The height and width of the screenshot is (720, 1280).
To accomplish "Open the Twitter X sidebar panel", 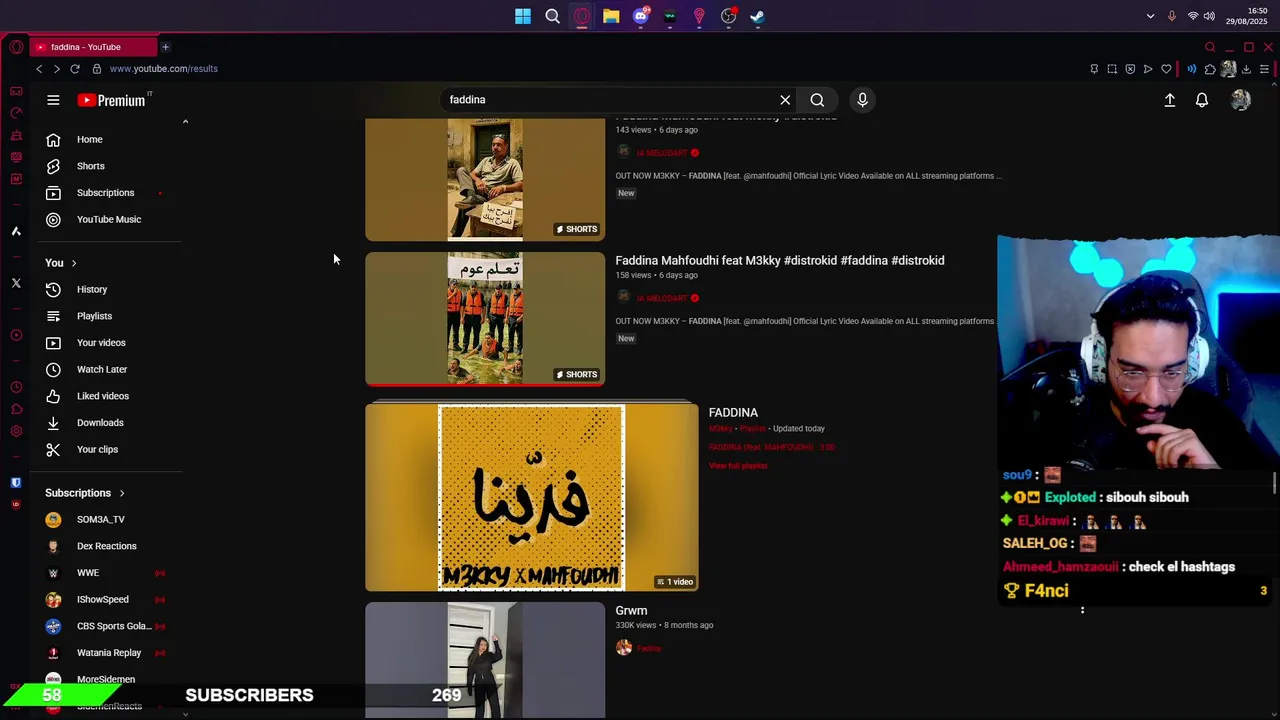I will (x=16, y=283).
